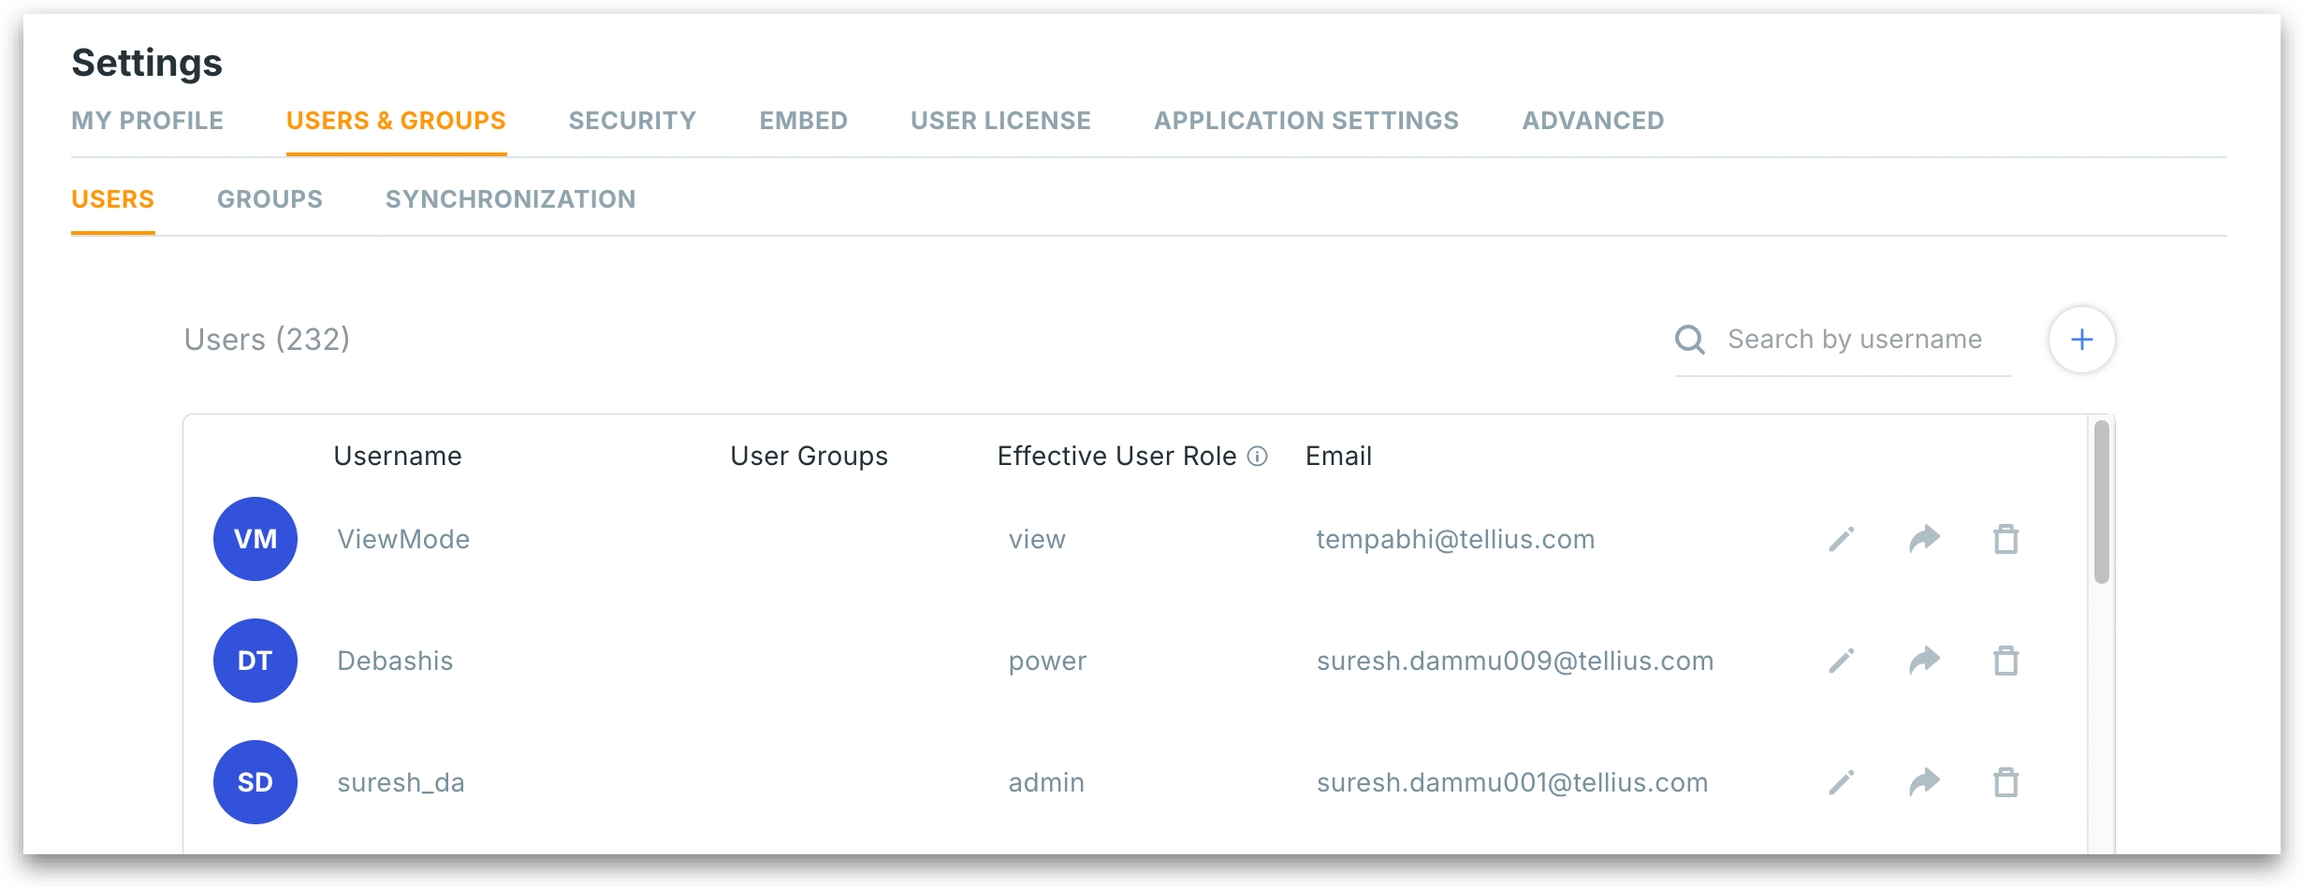Go to the User License tab
2304x887 pixels.
[x=1000, y=121]
